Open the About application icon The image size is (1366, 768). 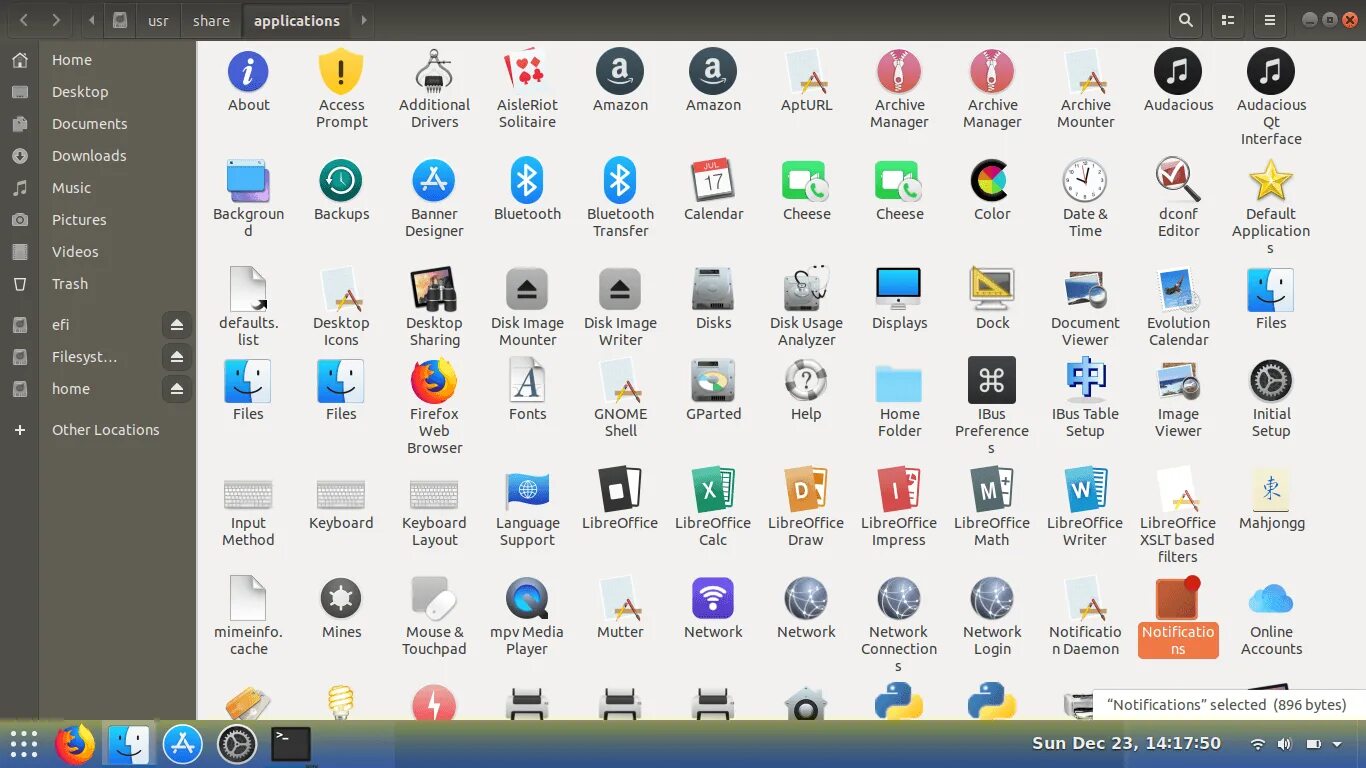pos(248,72)
